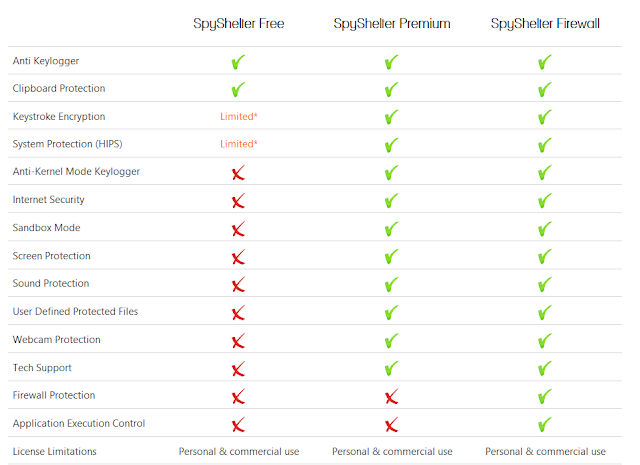Image resolution: width=640 pixels, height=465 pixels.
Task: Click red X for Sound Protection in Free column
Action: point(238,285)
